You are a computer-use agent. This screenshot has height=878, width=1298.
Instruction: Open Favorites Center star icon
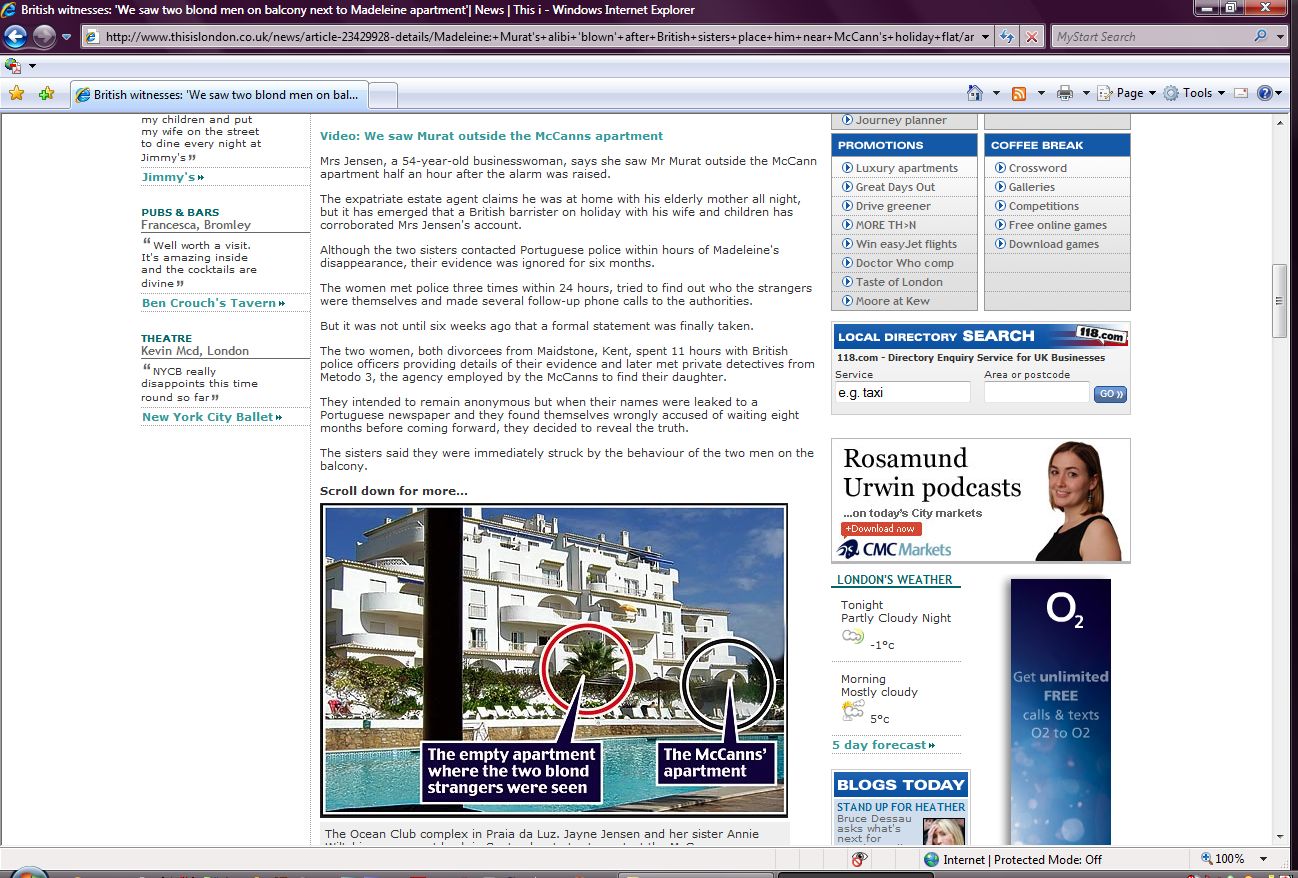tap(16, 94)
